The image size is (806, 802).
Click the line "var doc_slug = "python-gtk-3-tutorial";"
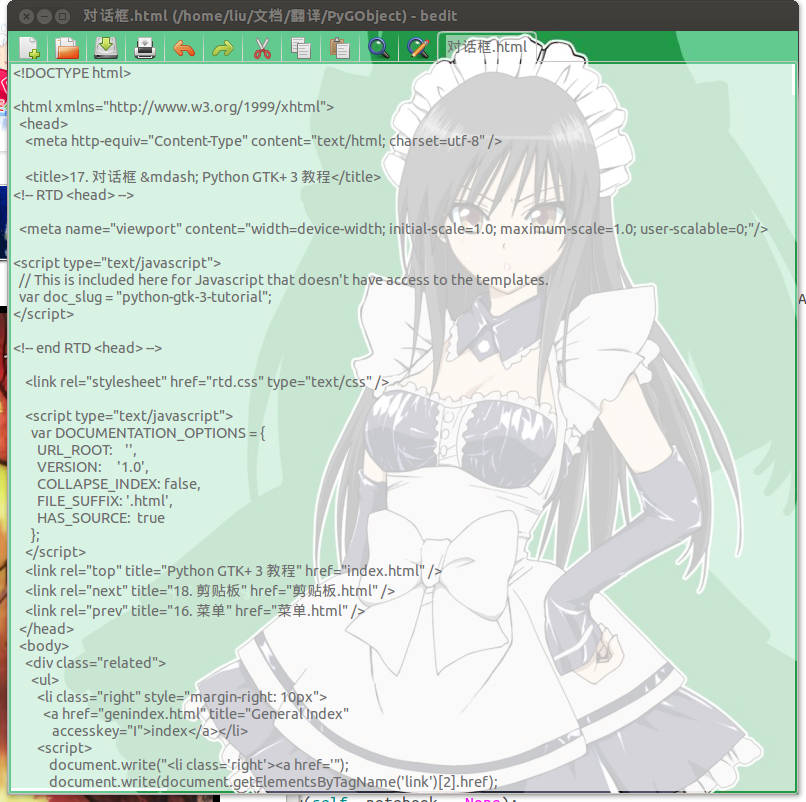(x=145, y=297)
